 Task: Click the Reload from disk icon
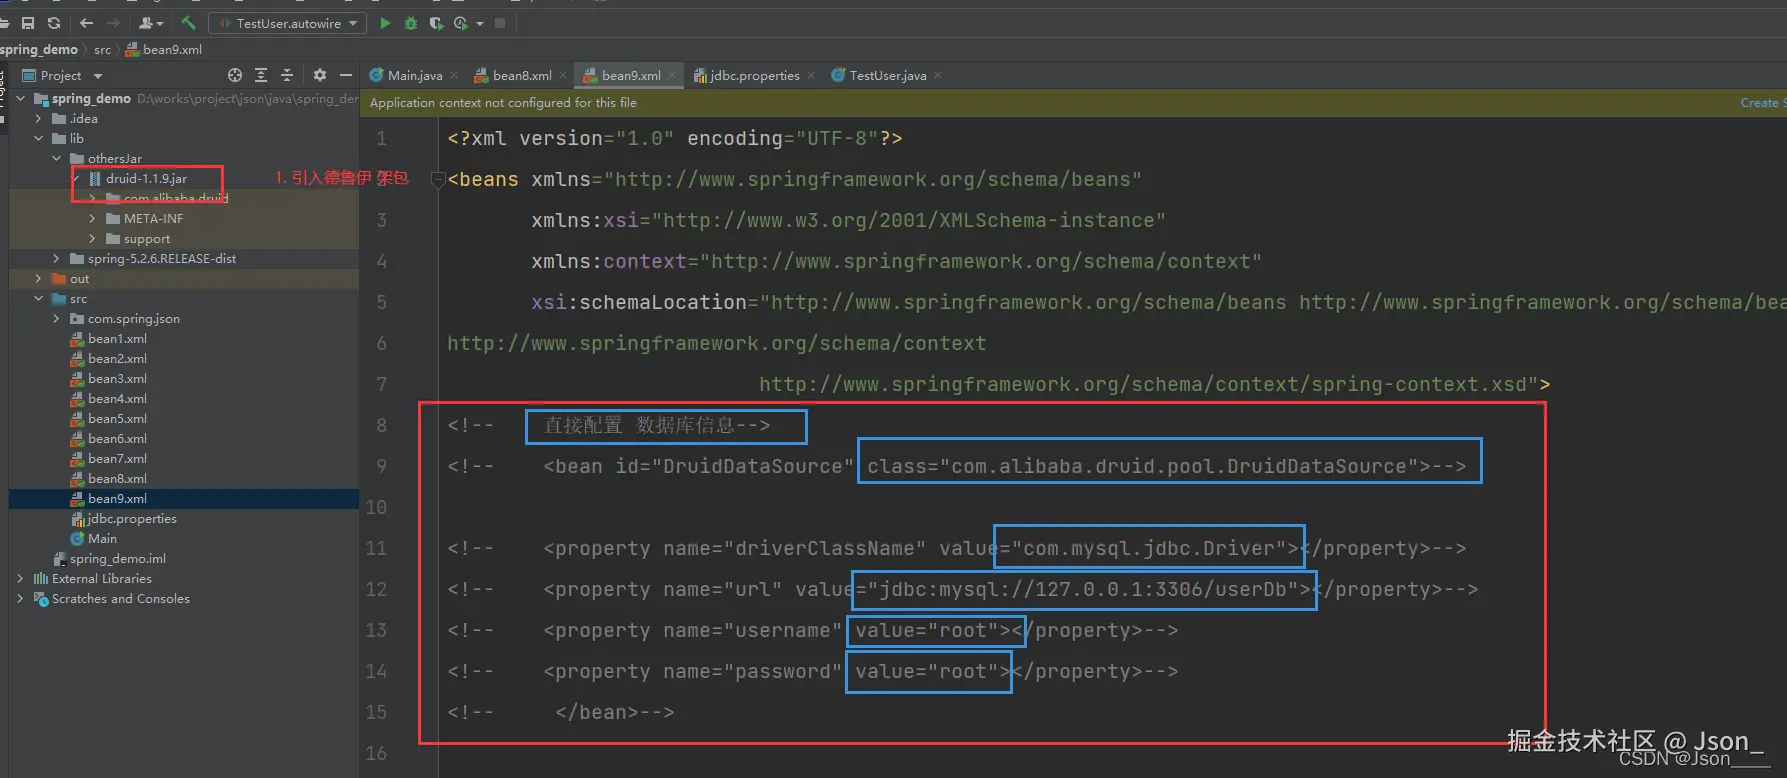(x=54, y=23)
